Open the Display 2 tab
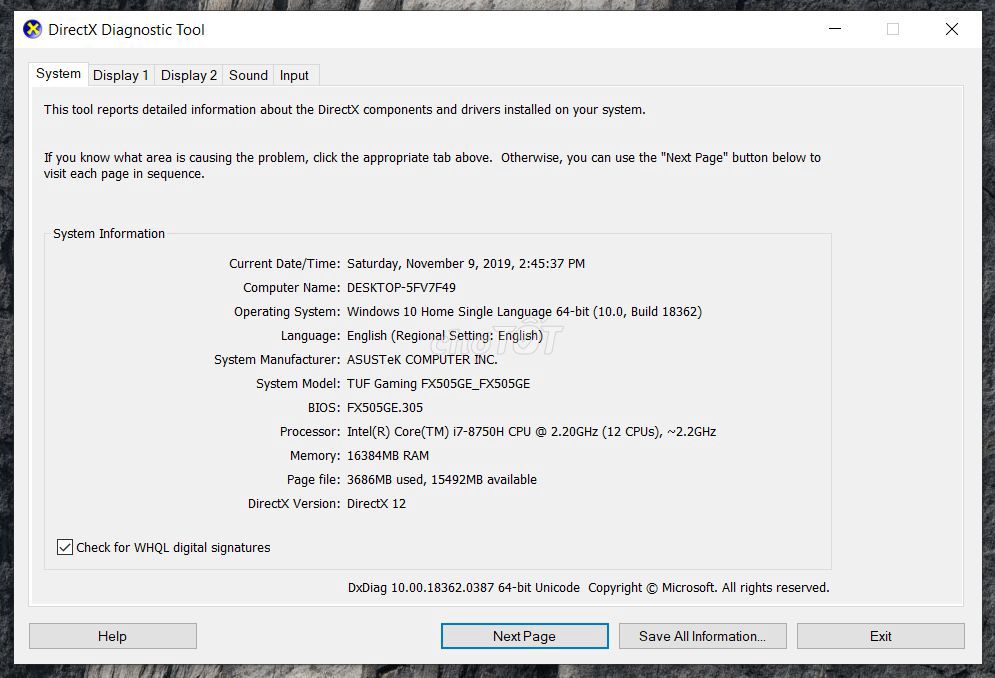Viewport: 995px width, 678px height. click(x=188, y=76)
